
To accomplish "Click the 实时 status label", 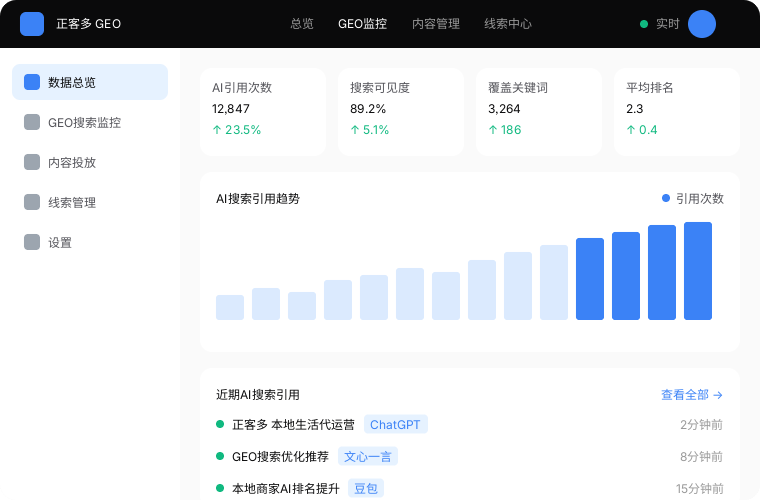I will 667,24.
